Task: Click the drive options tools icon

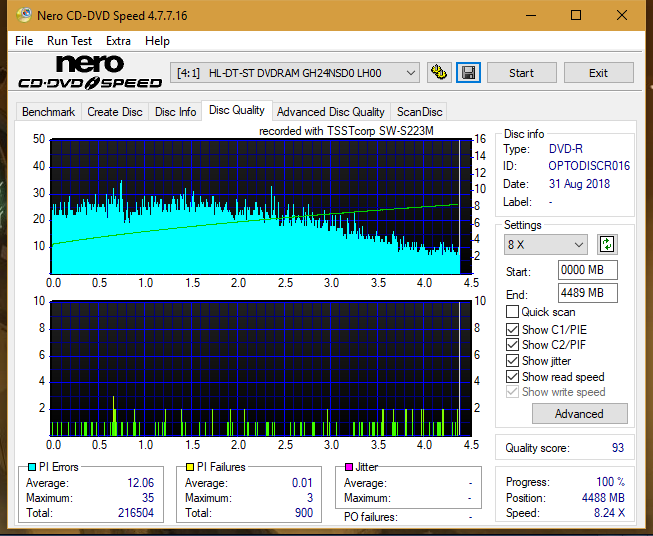Action: click(x=439, y=73)
